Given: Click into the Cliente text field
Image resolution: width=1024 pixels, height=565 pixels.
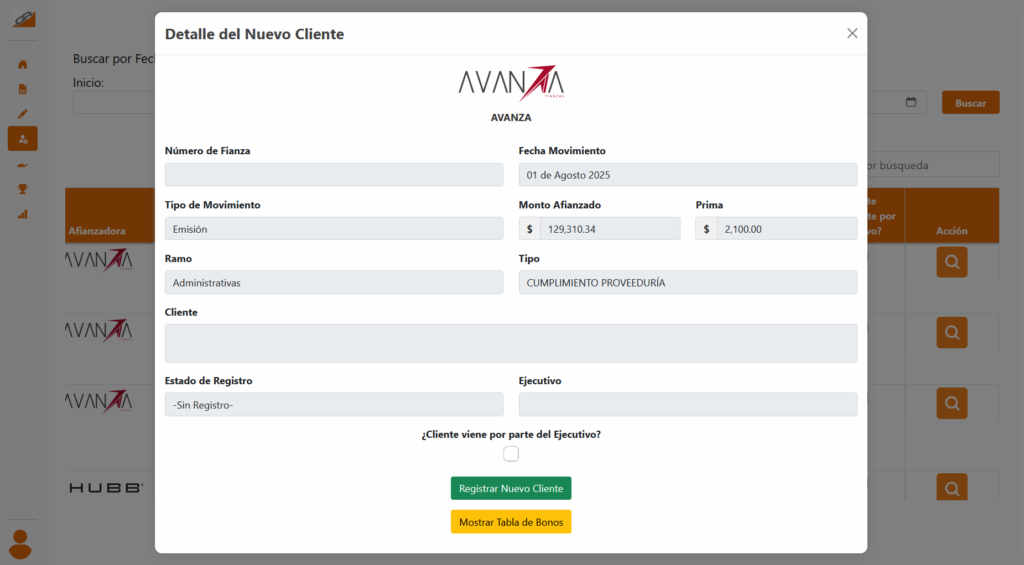Looking at the screenshot, I should click(510, 343).
